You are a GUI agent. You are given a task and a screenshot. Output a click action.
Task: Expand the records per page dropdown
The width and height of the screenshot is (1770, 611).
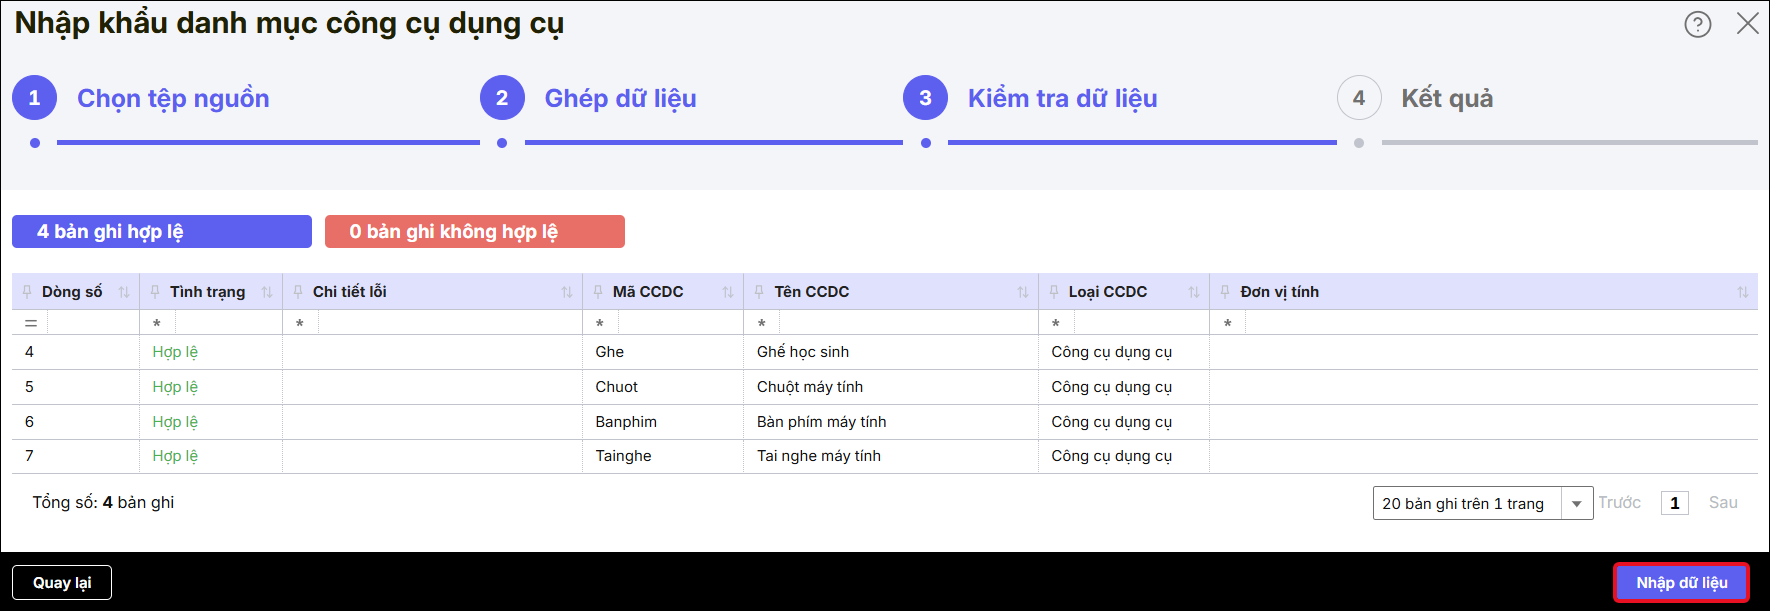[x=1577, y=504]
